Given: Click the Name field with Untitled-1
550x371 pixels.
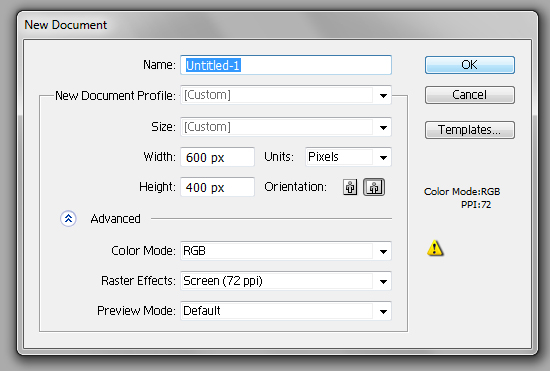Looking at the screenshot, I should pyautogui.click(x=286, y=65).
